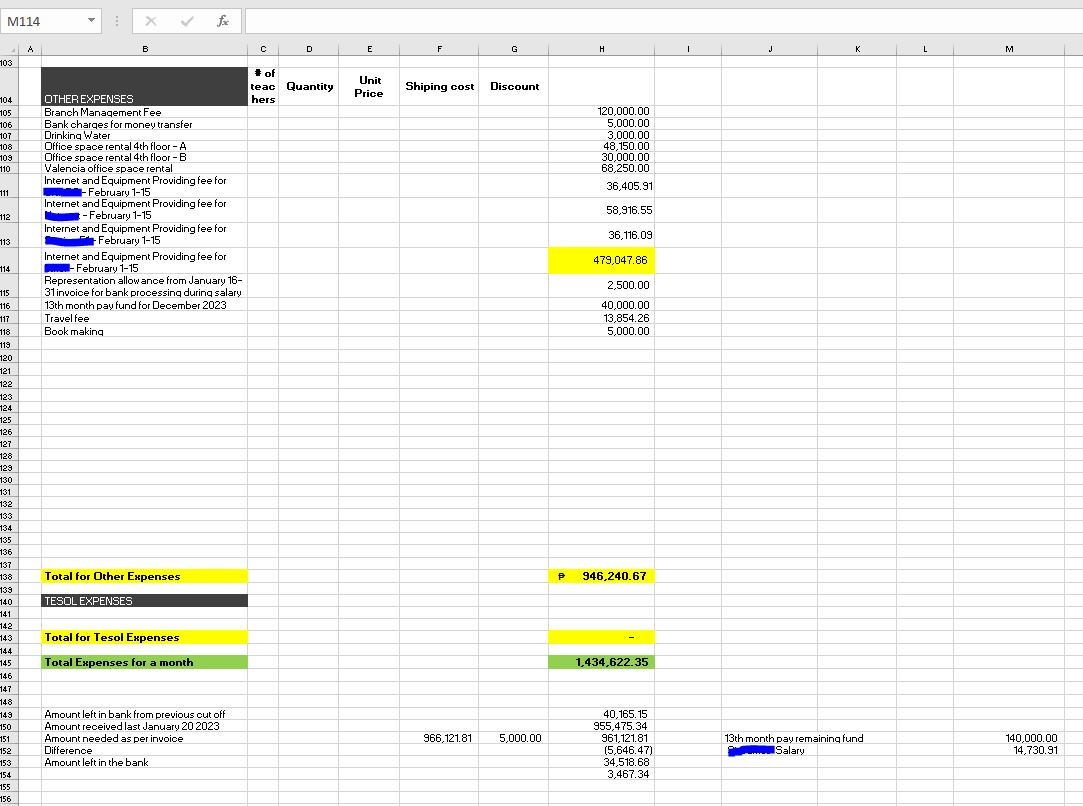Select row 138 header
The image size is (1083, 806).
click(9, 576)
